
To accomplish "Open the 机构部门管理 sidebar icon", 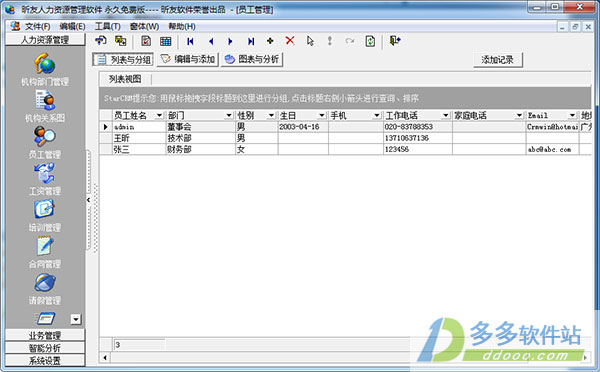I will 45,64.
